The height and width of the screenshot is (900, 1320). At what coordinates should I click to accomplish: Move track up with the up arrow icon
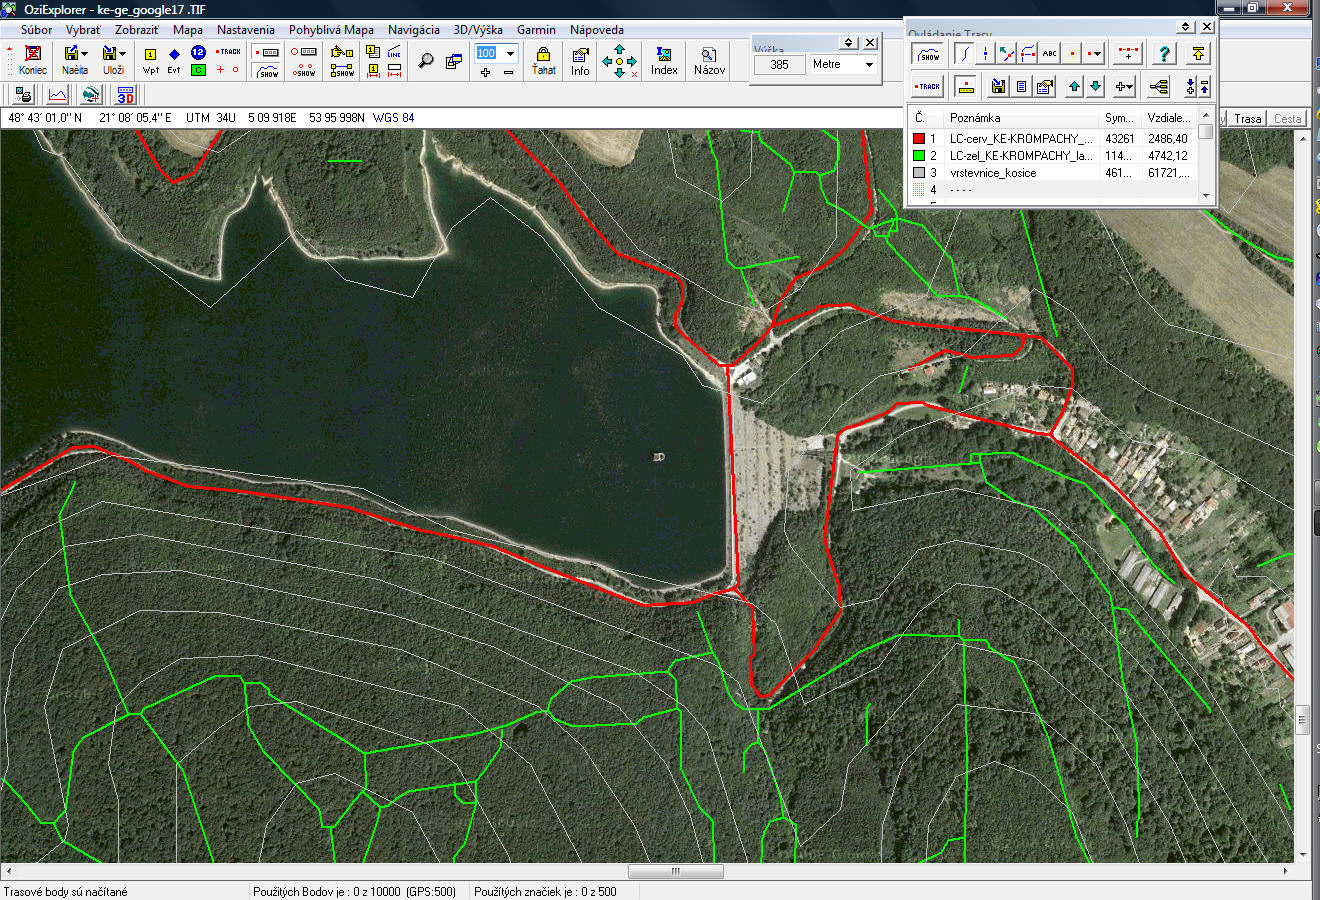(1074, 87)
